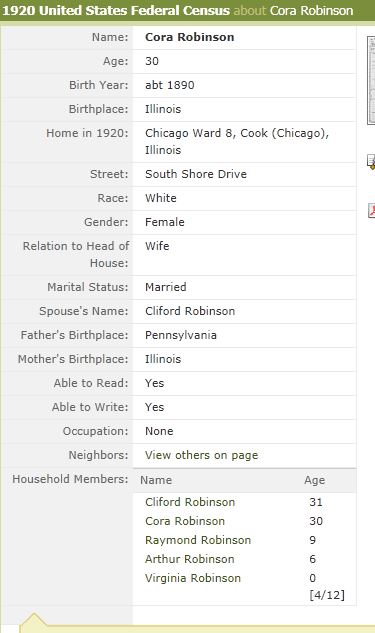Click the 1920 United States Federal Census title

coord(116,10)
